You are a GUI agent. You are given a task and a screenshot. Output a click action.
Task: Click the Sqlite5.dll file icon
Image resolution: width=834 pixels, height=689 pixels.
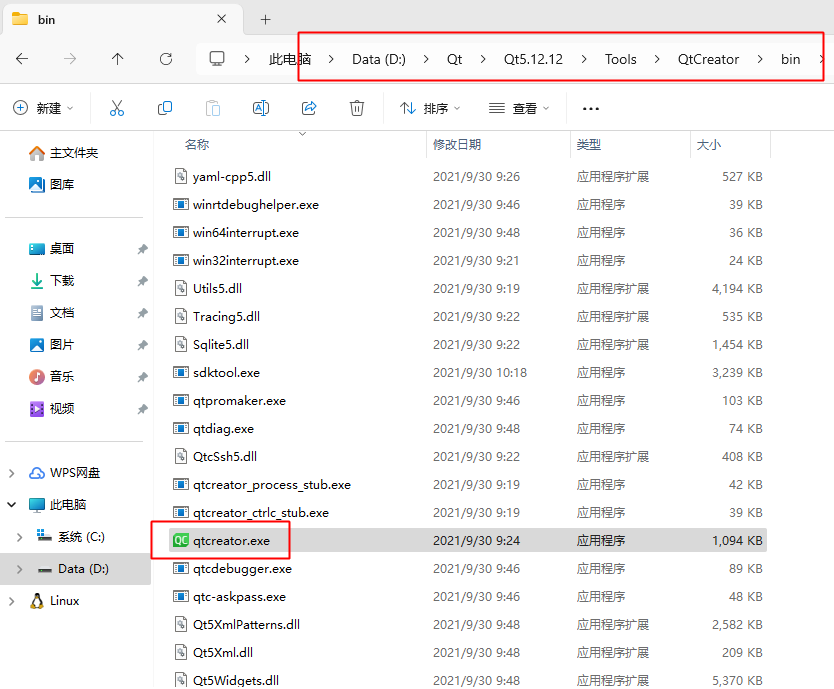pyautogui.click(x=181, y=344)
